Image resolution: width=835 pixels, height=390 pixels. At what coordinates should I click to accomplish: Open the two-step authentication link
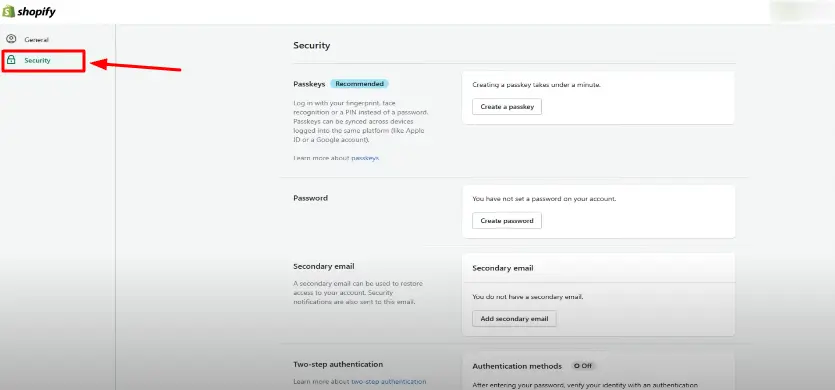point(389,381)
